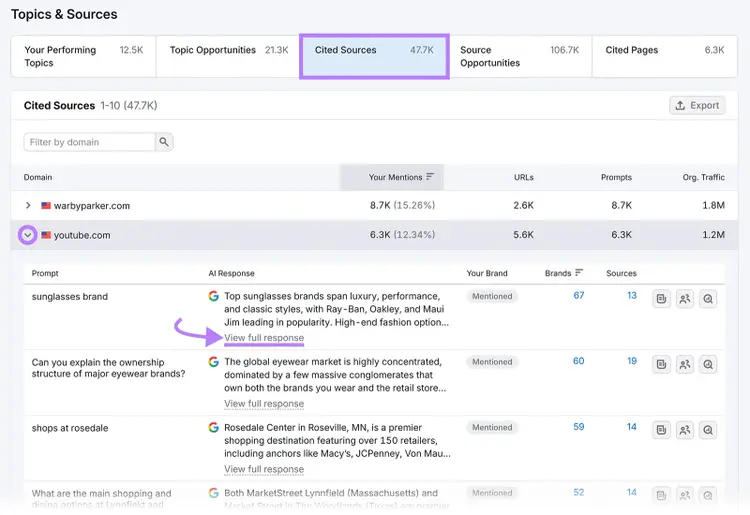Image resolution: width=750 pixels, height=515 pixels.
Task: Open brands count 59 for shops at rosedale
Action: (x=579, y=427)
